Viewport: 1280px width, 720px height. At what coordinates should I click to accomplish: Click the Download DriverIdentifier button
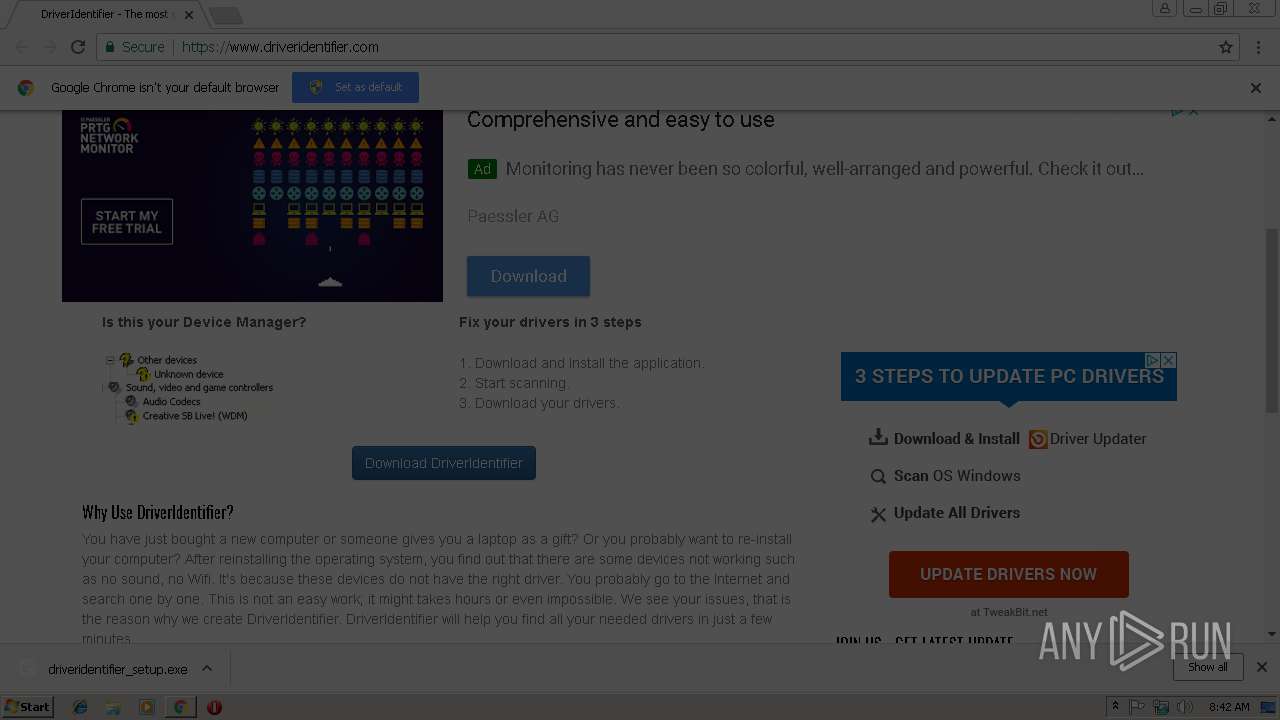(444, 463)
